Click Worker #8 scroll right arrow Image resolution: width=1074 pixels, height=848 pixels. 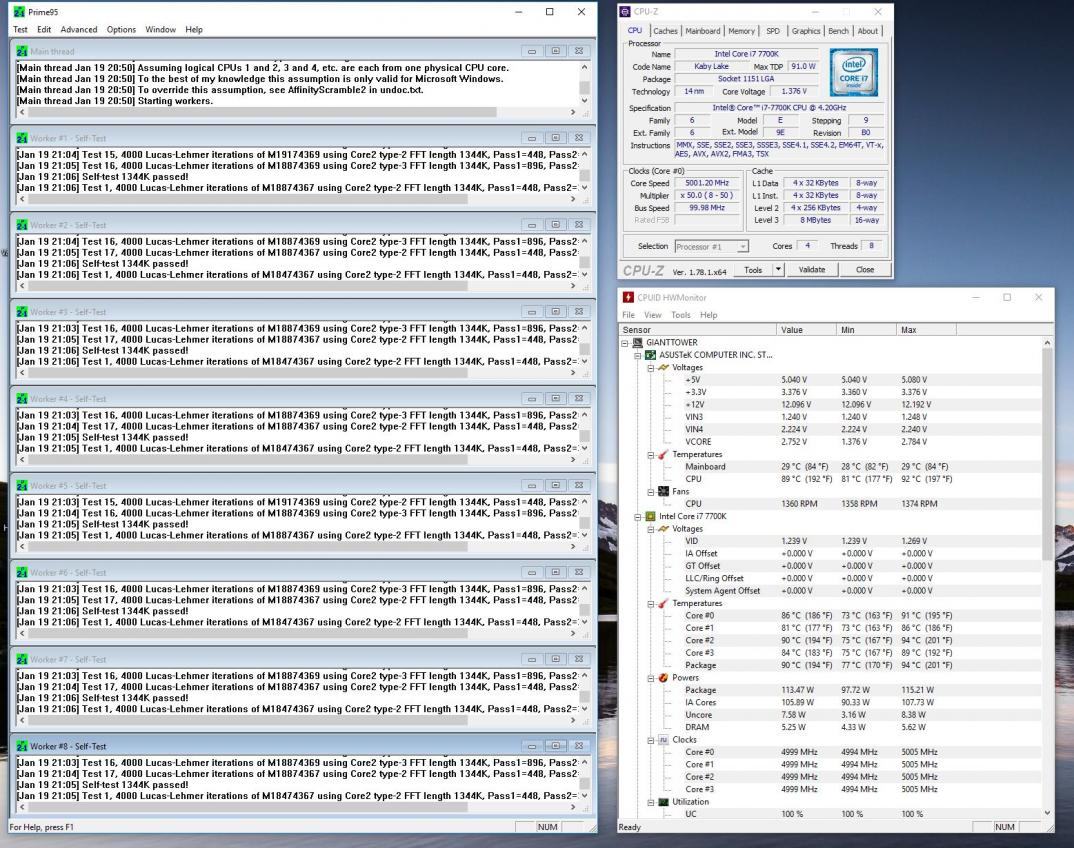573,807
